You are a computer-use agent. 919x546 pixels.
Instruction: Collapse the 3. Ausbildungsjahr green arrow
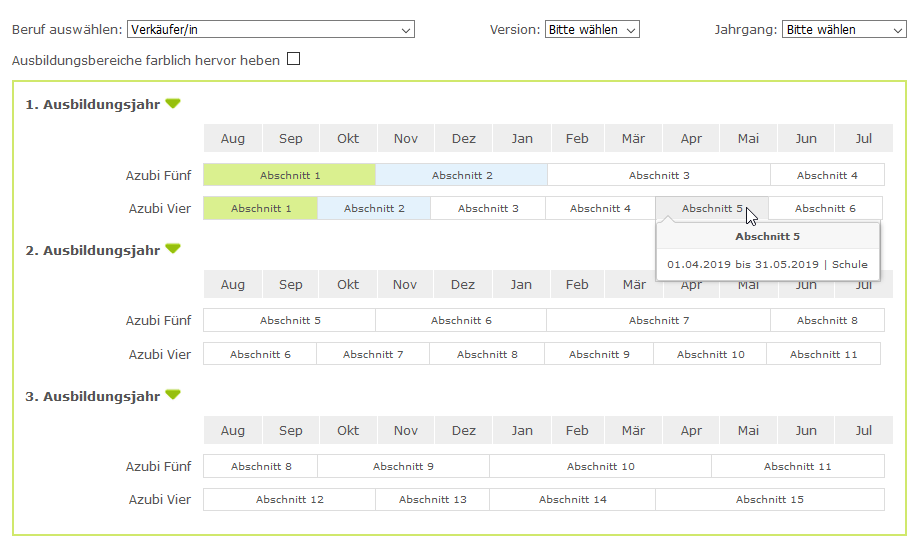[x=173, y=395]
